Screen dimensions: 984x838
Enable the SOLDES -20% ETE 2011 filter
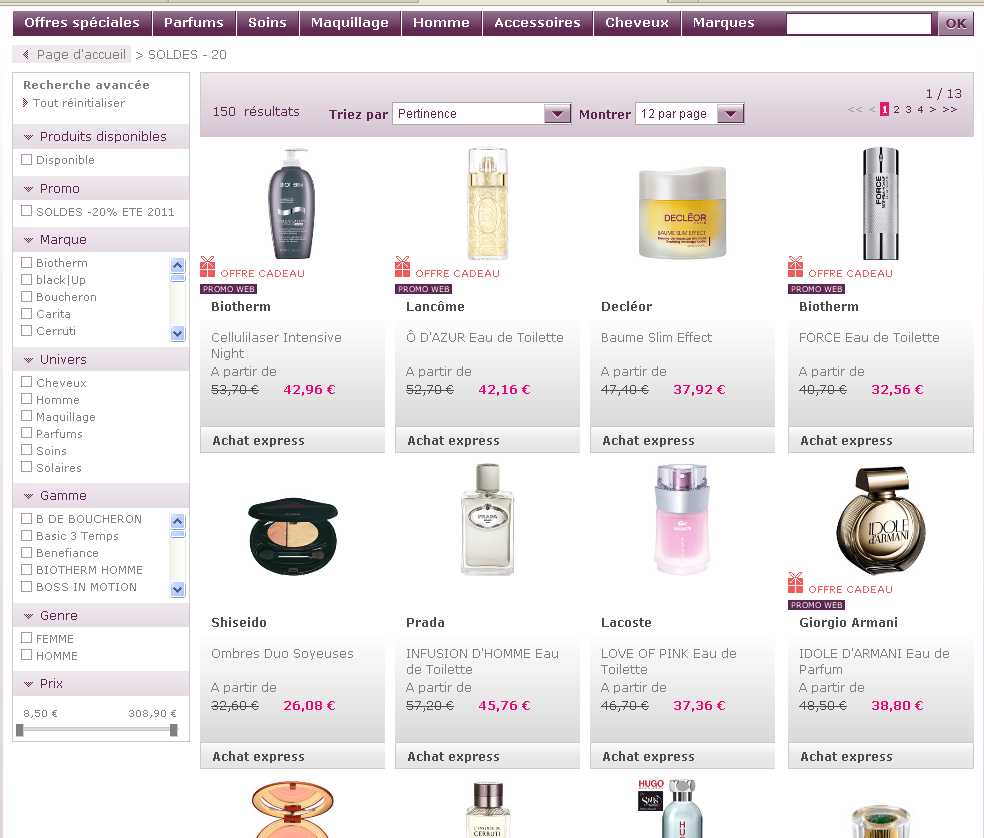[x=27, y=211]
